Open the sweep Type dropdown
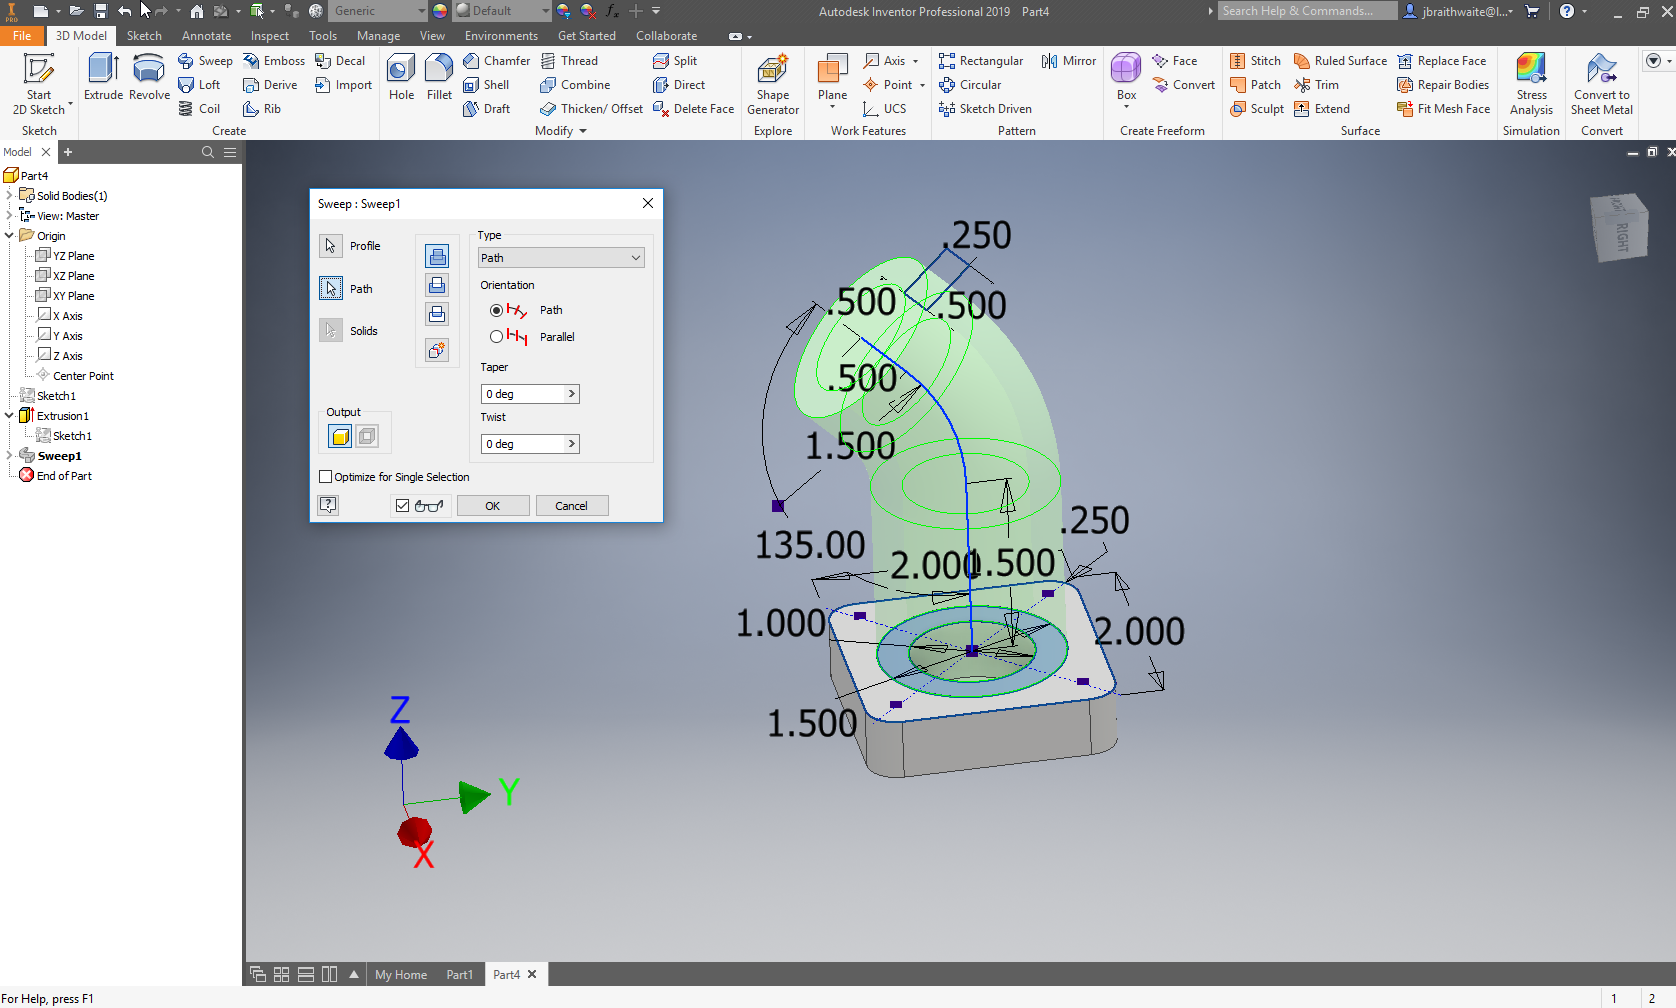1676x1008 pixels. (561, 258)
